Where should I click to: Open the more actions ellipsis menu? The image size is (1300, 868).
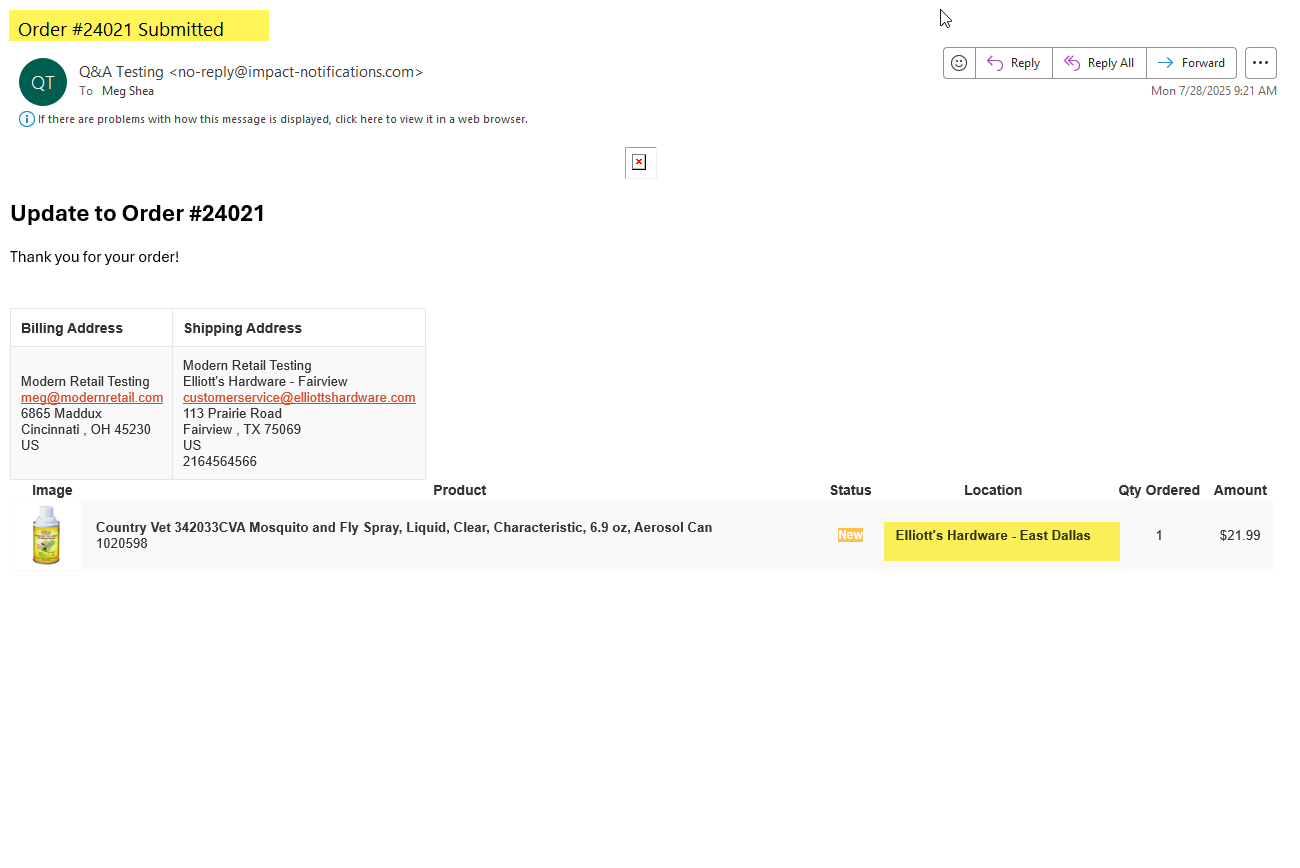click(1260, 63)
